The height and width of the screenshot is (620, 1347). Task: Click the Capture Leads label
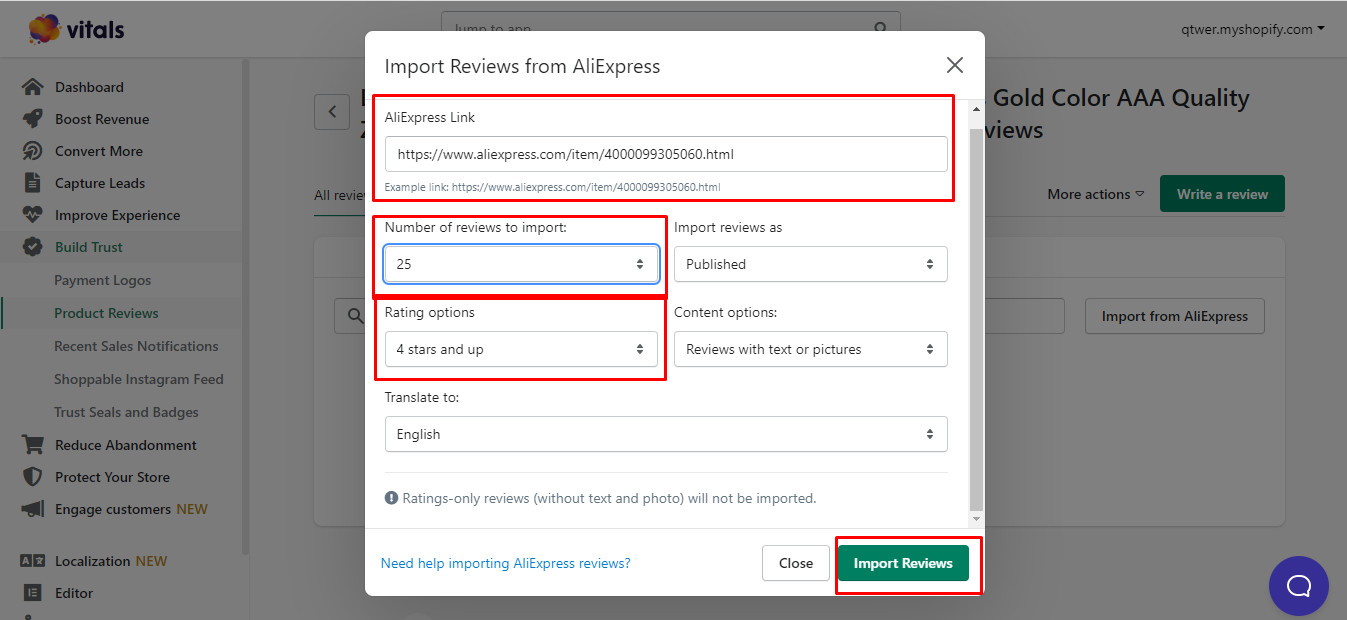pyautogui.click(x=100, y=183)
